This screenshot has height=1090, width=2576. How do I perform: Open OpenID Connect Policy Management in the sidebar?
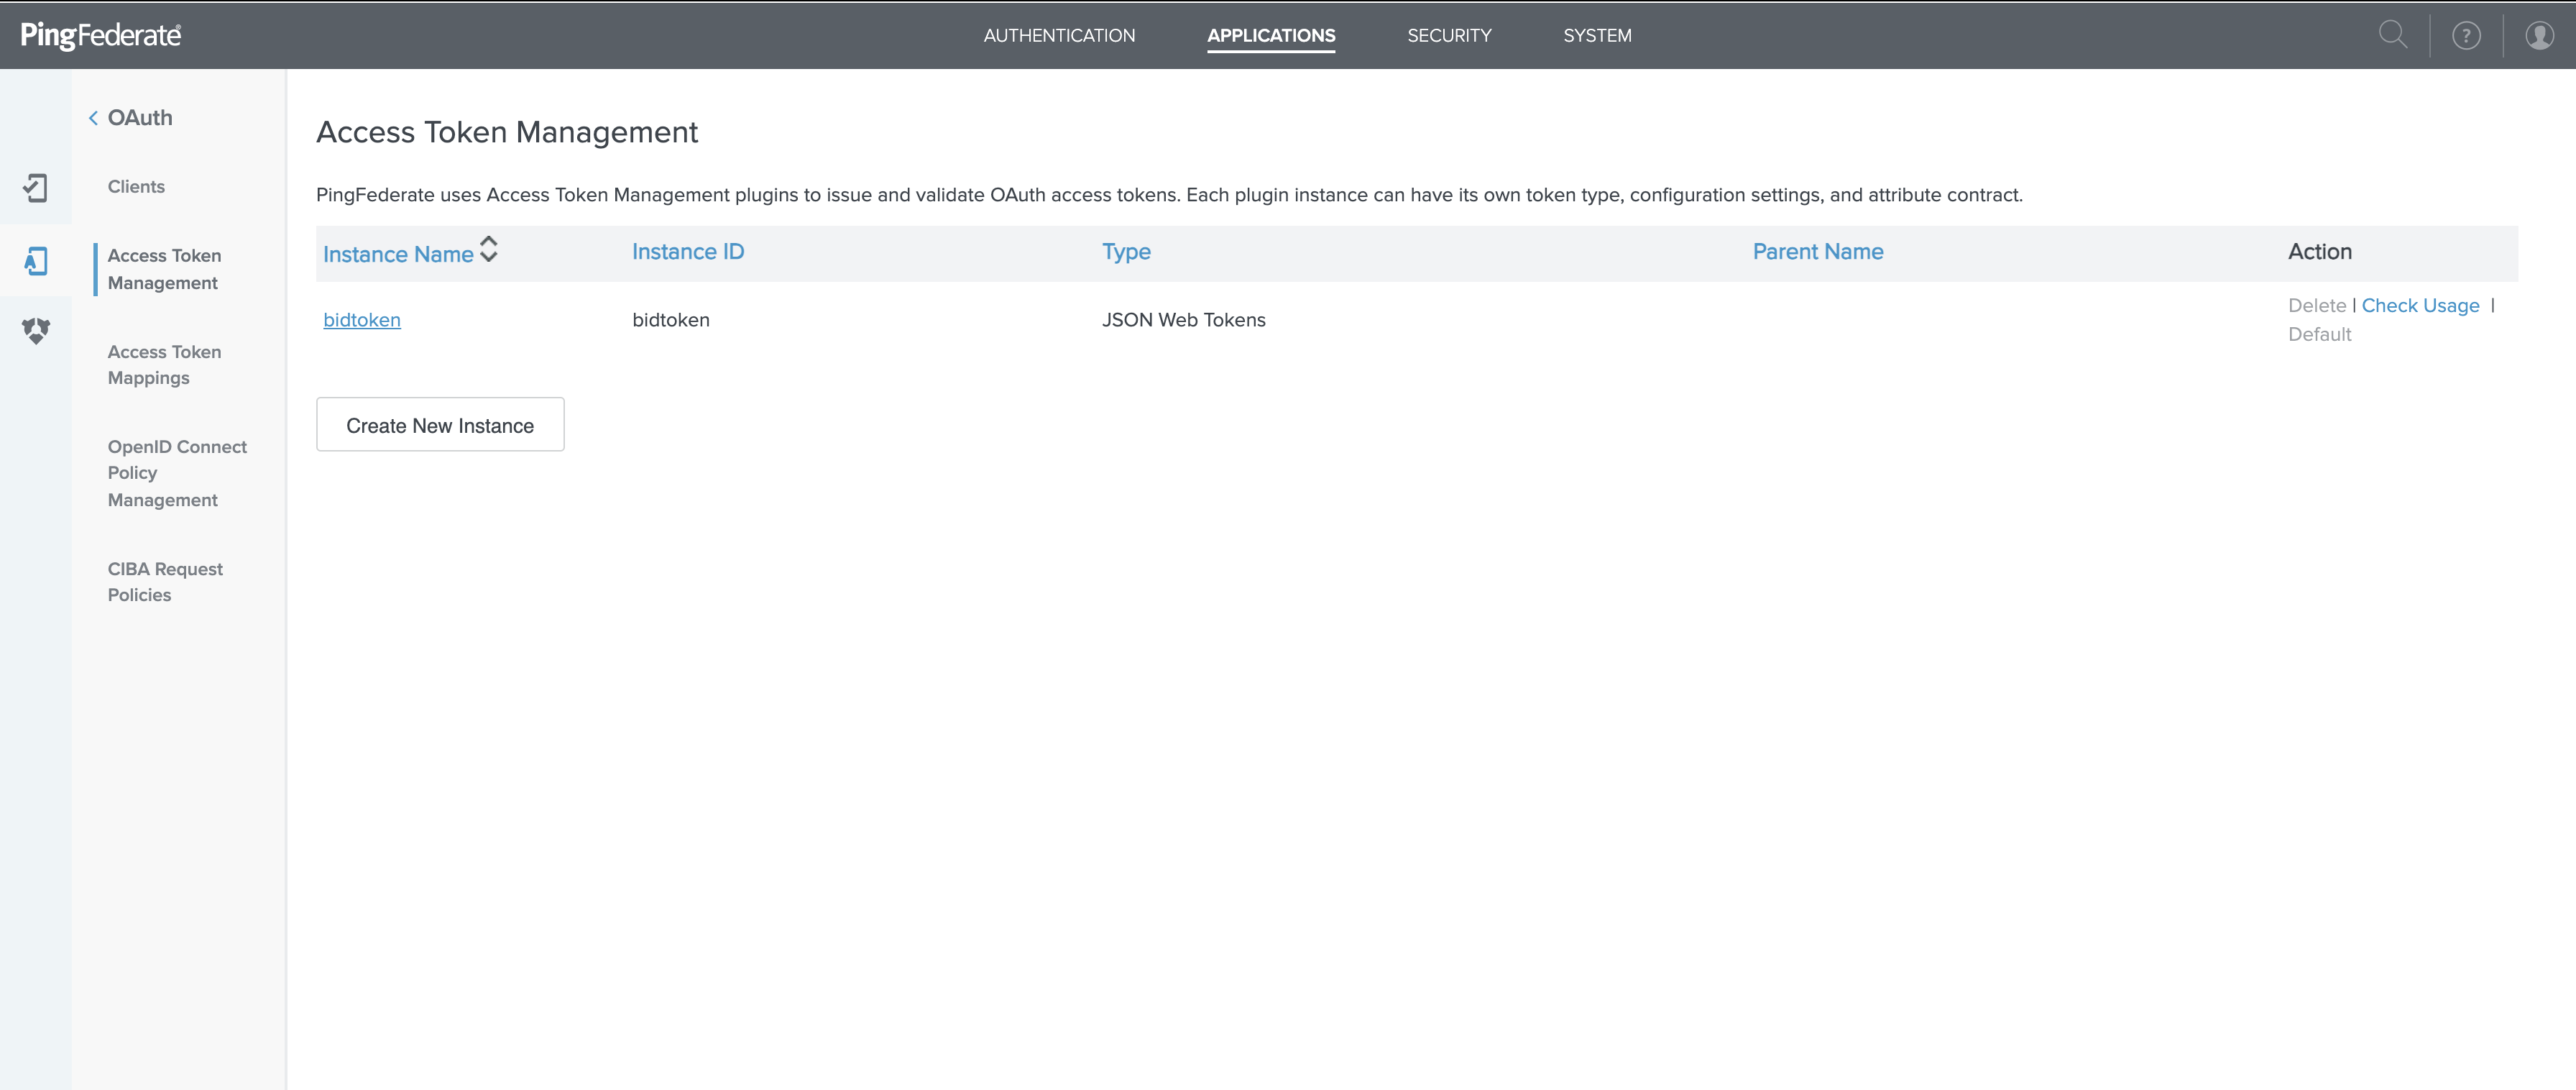[x=176, y=473]
